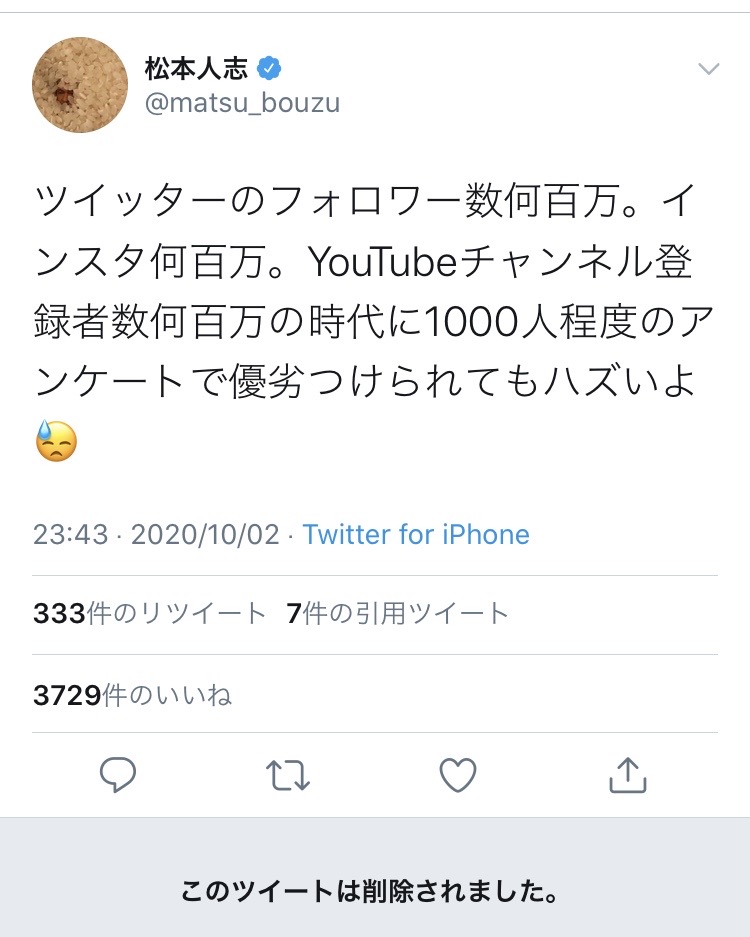Viewport: 750px width, 937px height.
Task: Open the 松本人志 display name
Action: [x=196, y=68]
